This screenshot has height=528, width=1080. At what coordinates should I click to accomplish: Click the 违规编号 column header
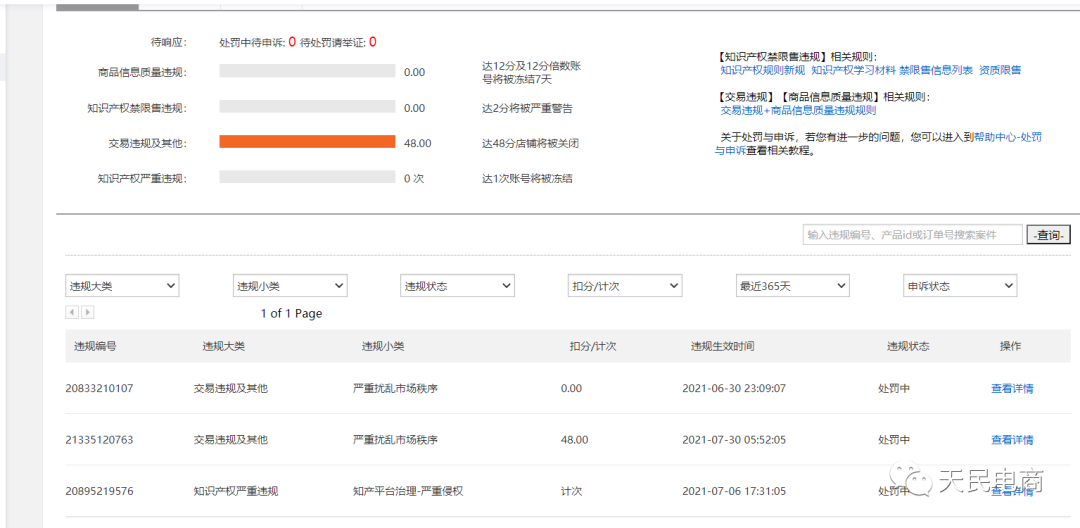click(x=95, y=346)
